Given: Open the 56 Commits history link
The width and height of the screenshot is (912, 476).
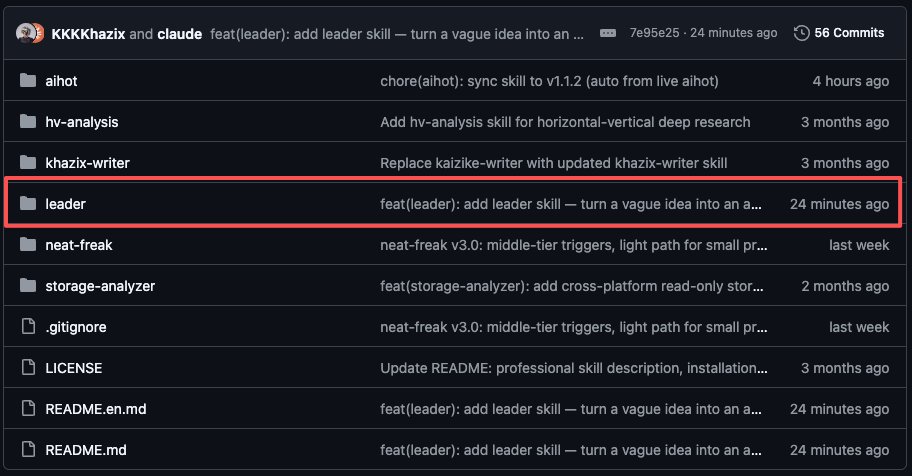Looking at the screenshot, I should [849, 33].
